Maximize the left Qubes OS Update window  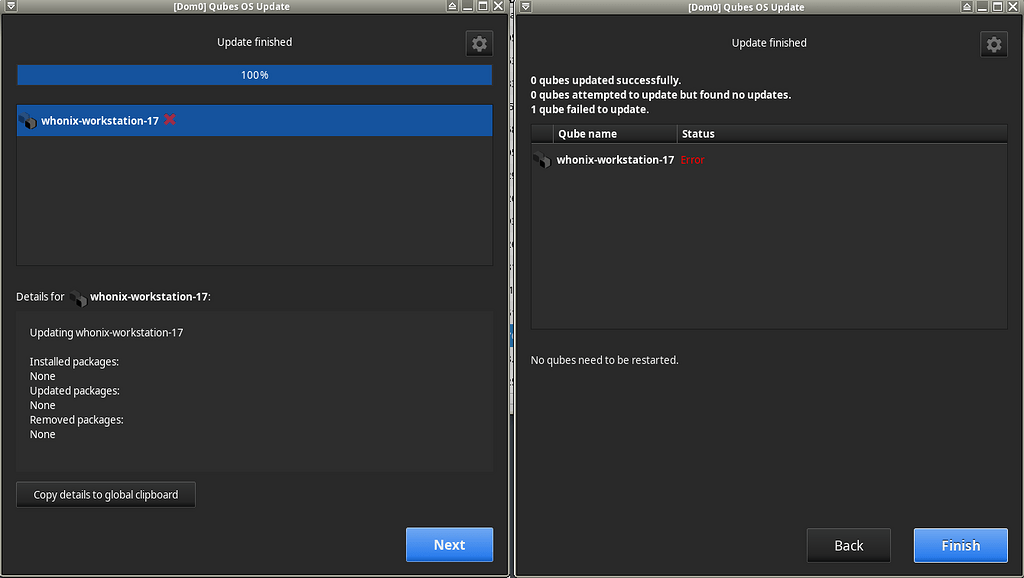coord(483,6)
